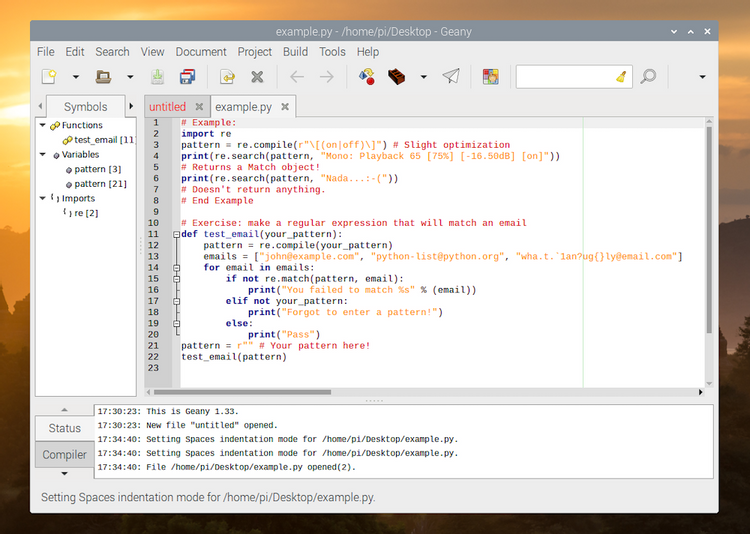This screenshot has width=750, height=534.
Task: Select the Compiler messages tab
Action: pyautogui.click(x=64, y=455)
